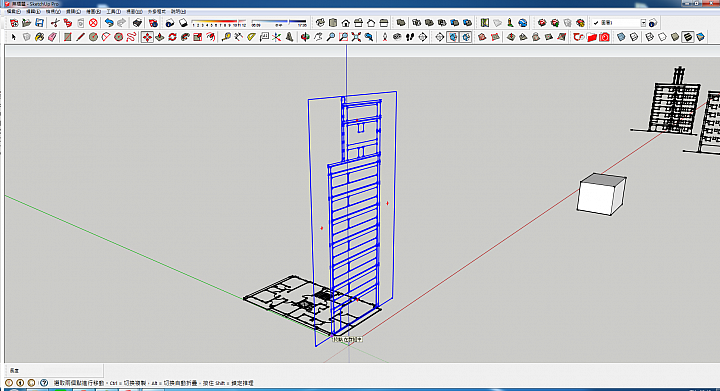
Task: Select the pink Eraser tool
Action: coord(52,37)
